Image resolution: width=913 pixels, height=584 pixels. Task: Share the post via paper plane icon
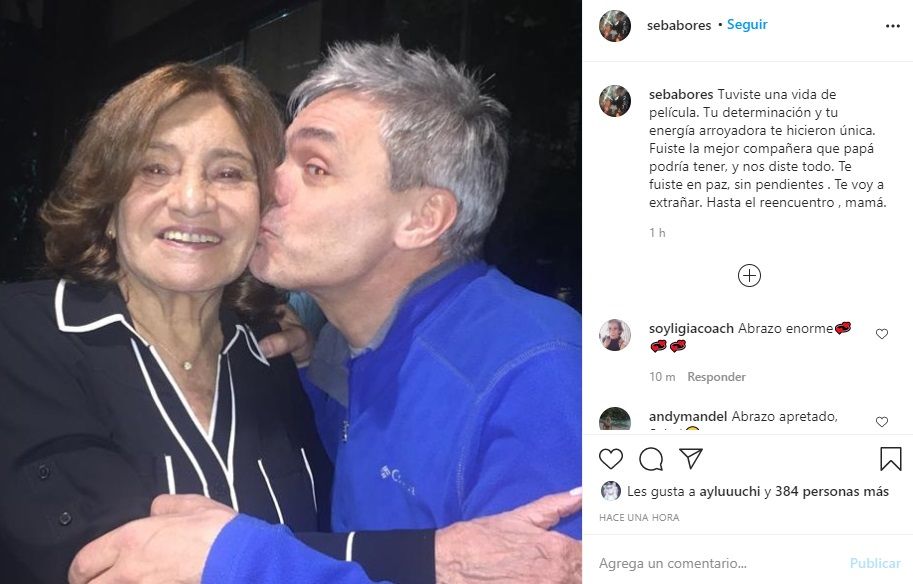[691, 459]
